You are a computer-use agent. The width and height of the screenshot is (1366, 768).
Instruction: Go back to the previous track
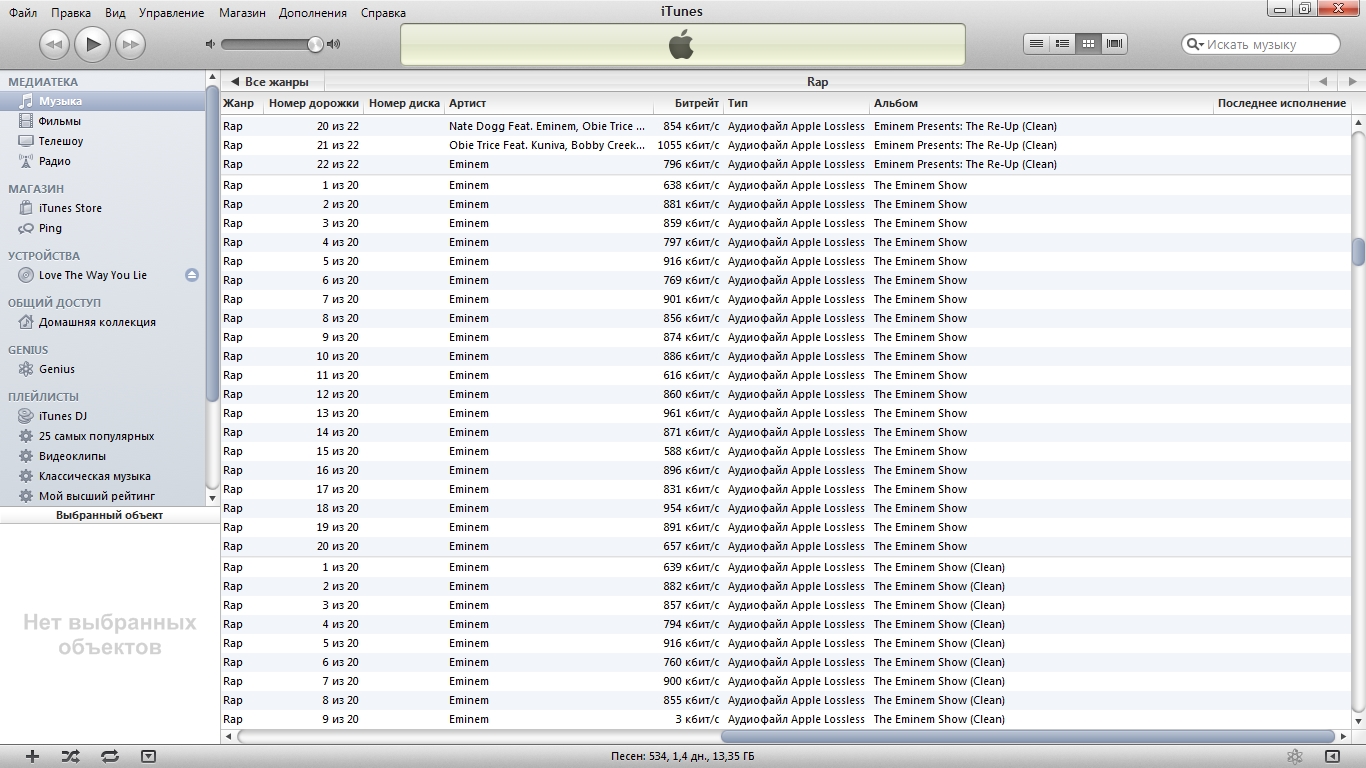[54, 44]
